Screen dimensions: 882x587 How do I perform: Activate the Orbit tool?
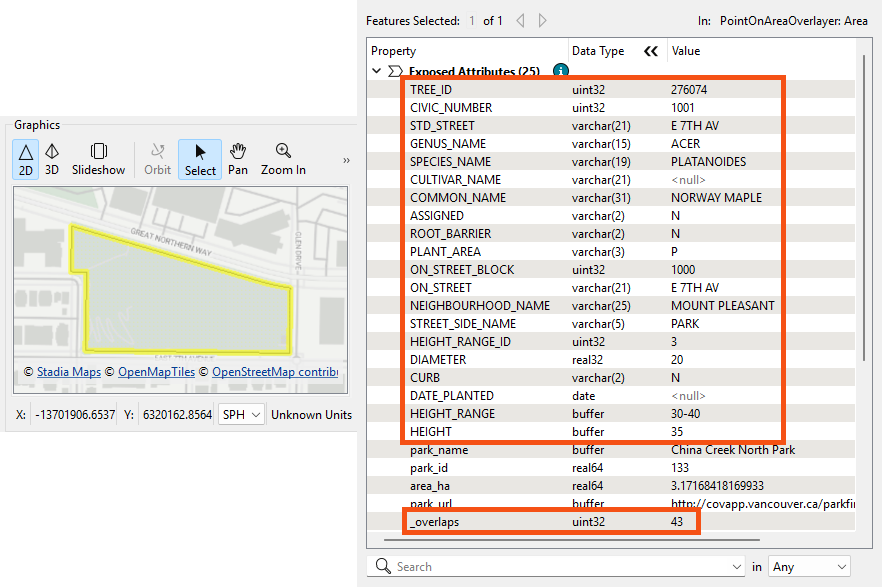click(157, 158)
